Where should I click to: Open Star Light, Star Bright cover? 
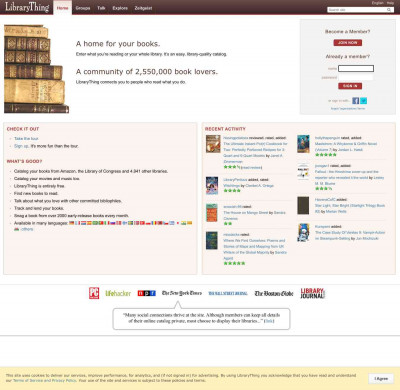(303, 206)
